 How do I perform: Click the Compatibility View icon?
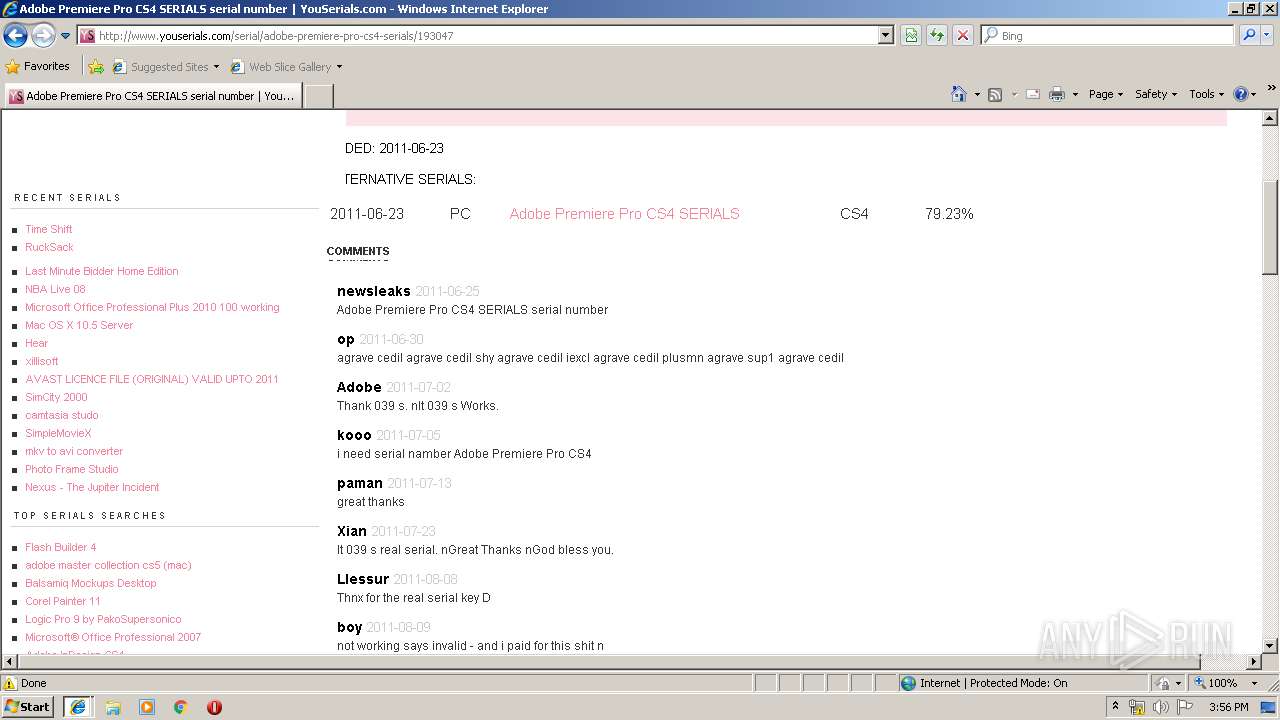coord(911,35)
